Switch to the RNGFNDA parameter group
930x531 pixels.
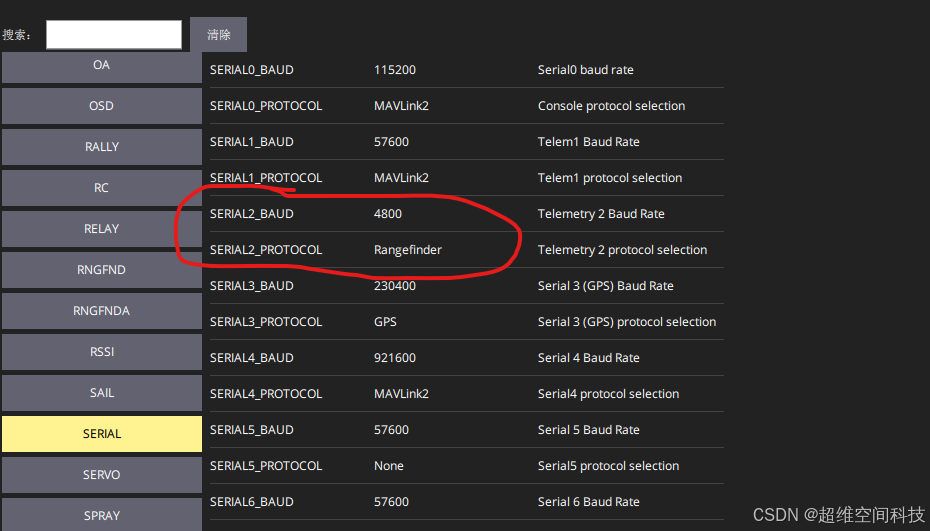(x=101, y=311)
